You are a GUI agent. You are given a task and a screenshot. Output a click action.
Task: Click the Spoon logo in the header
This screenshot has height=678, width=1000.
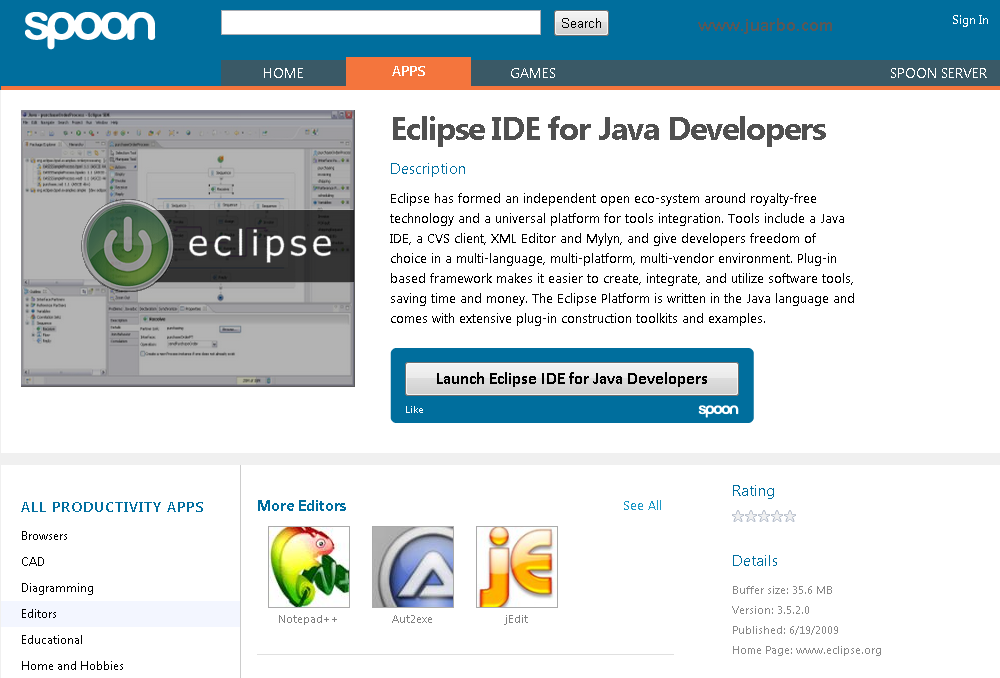pos(89,28)
